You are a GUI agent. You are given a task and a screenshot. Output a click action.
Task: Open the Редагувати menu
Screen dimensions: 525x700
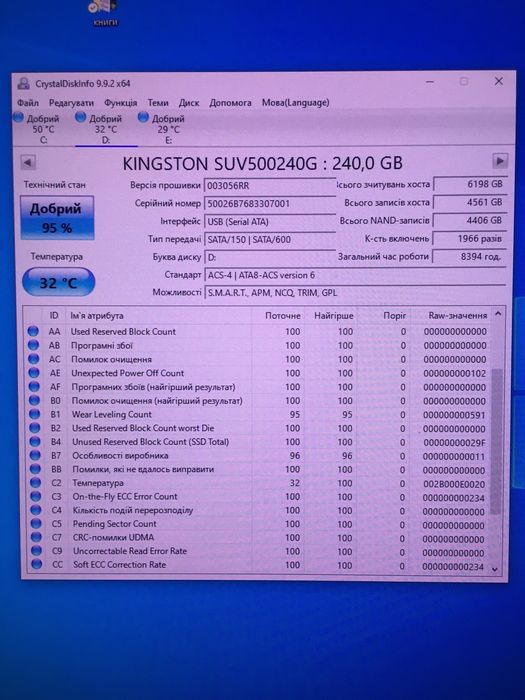71,103
